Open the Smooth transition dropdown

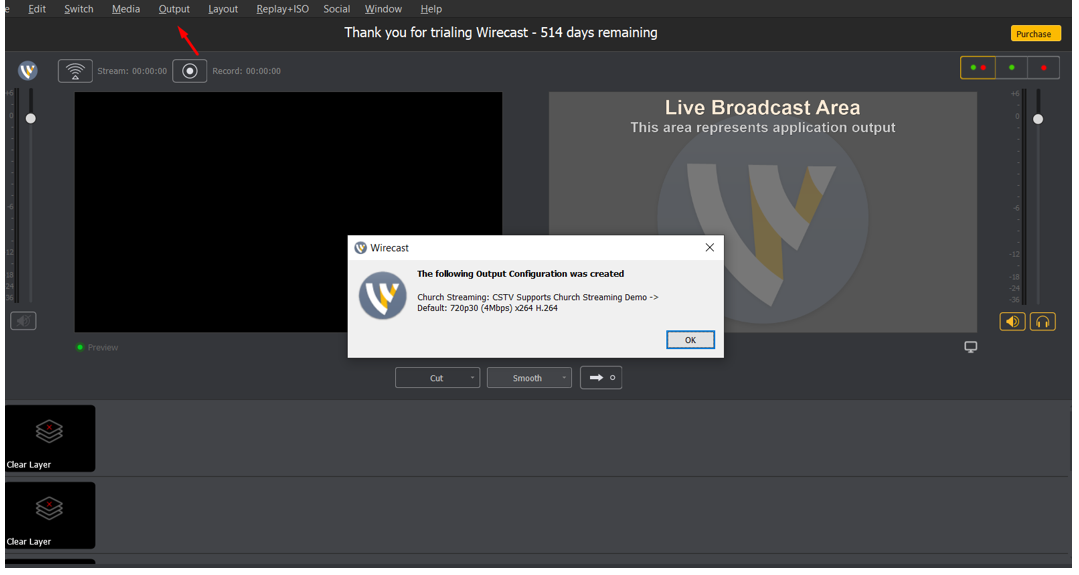pos(529,378)
